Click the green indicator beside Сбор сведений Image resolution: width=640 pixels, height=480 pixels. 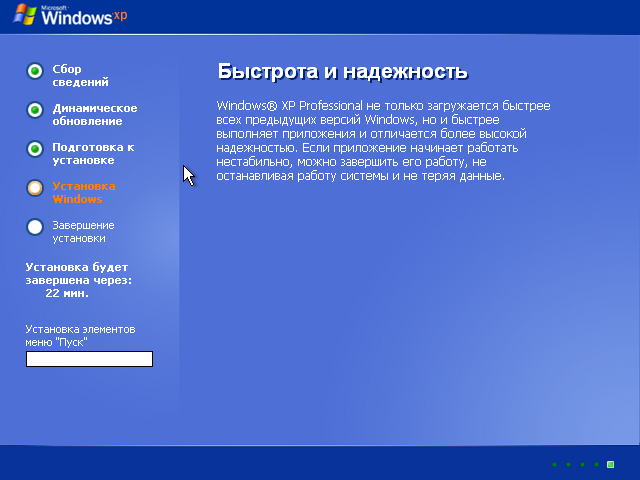coord(35,71)
